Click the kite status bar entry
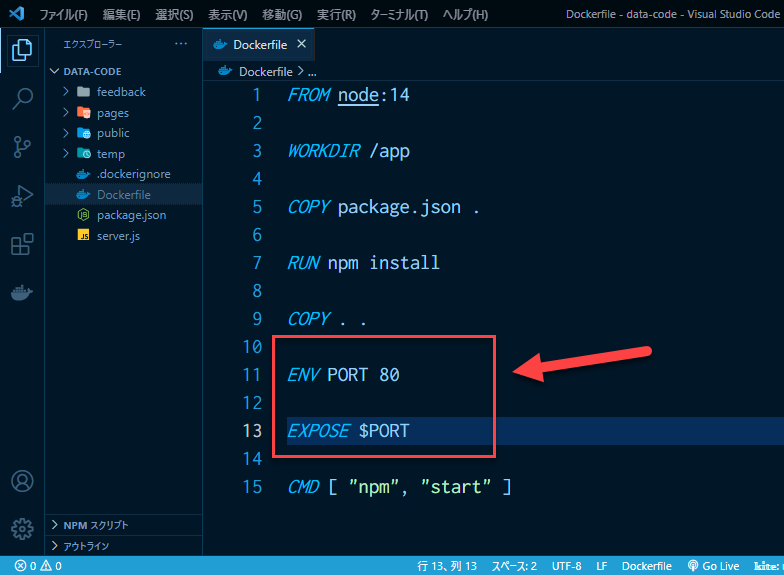784x575 pixels. click(768, 566)
